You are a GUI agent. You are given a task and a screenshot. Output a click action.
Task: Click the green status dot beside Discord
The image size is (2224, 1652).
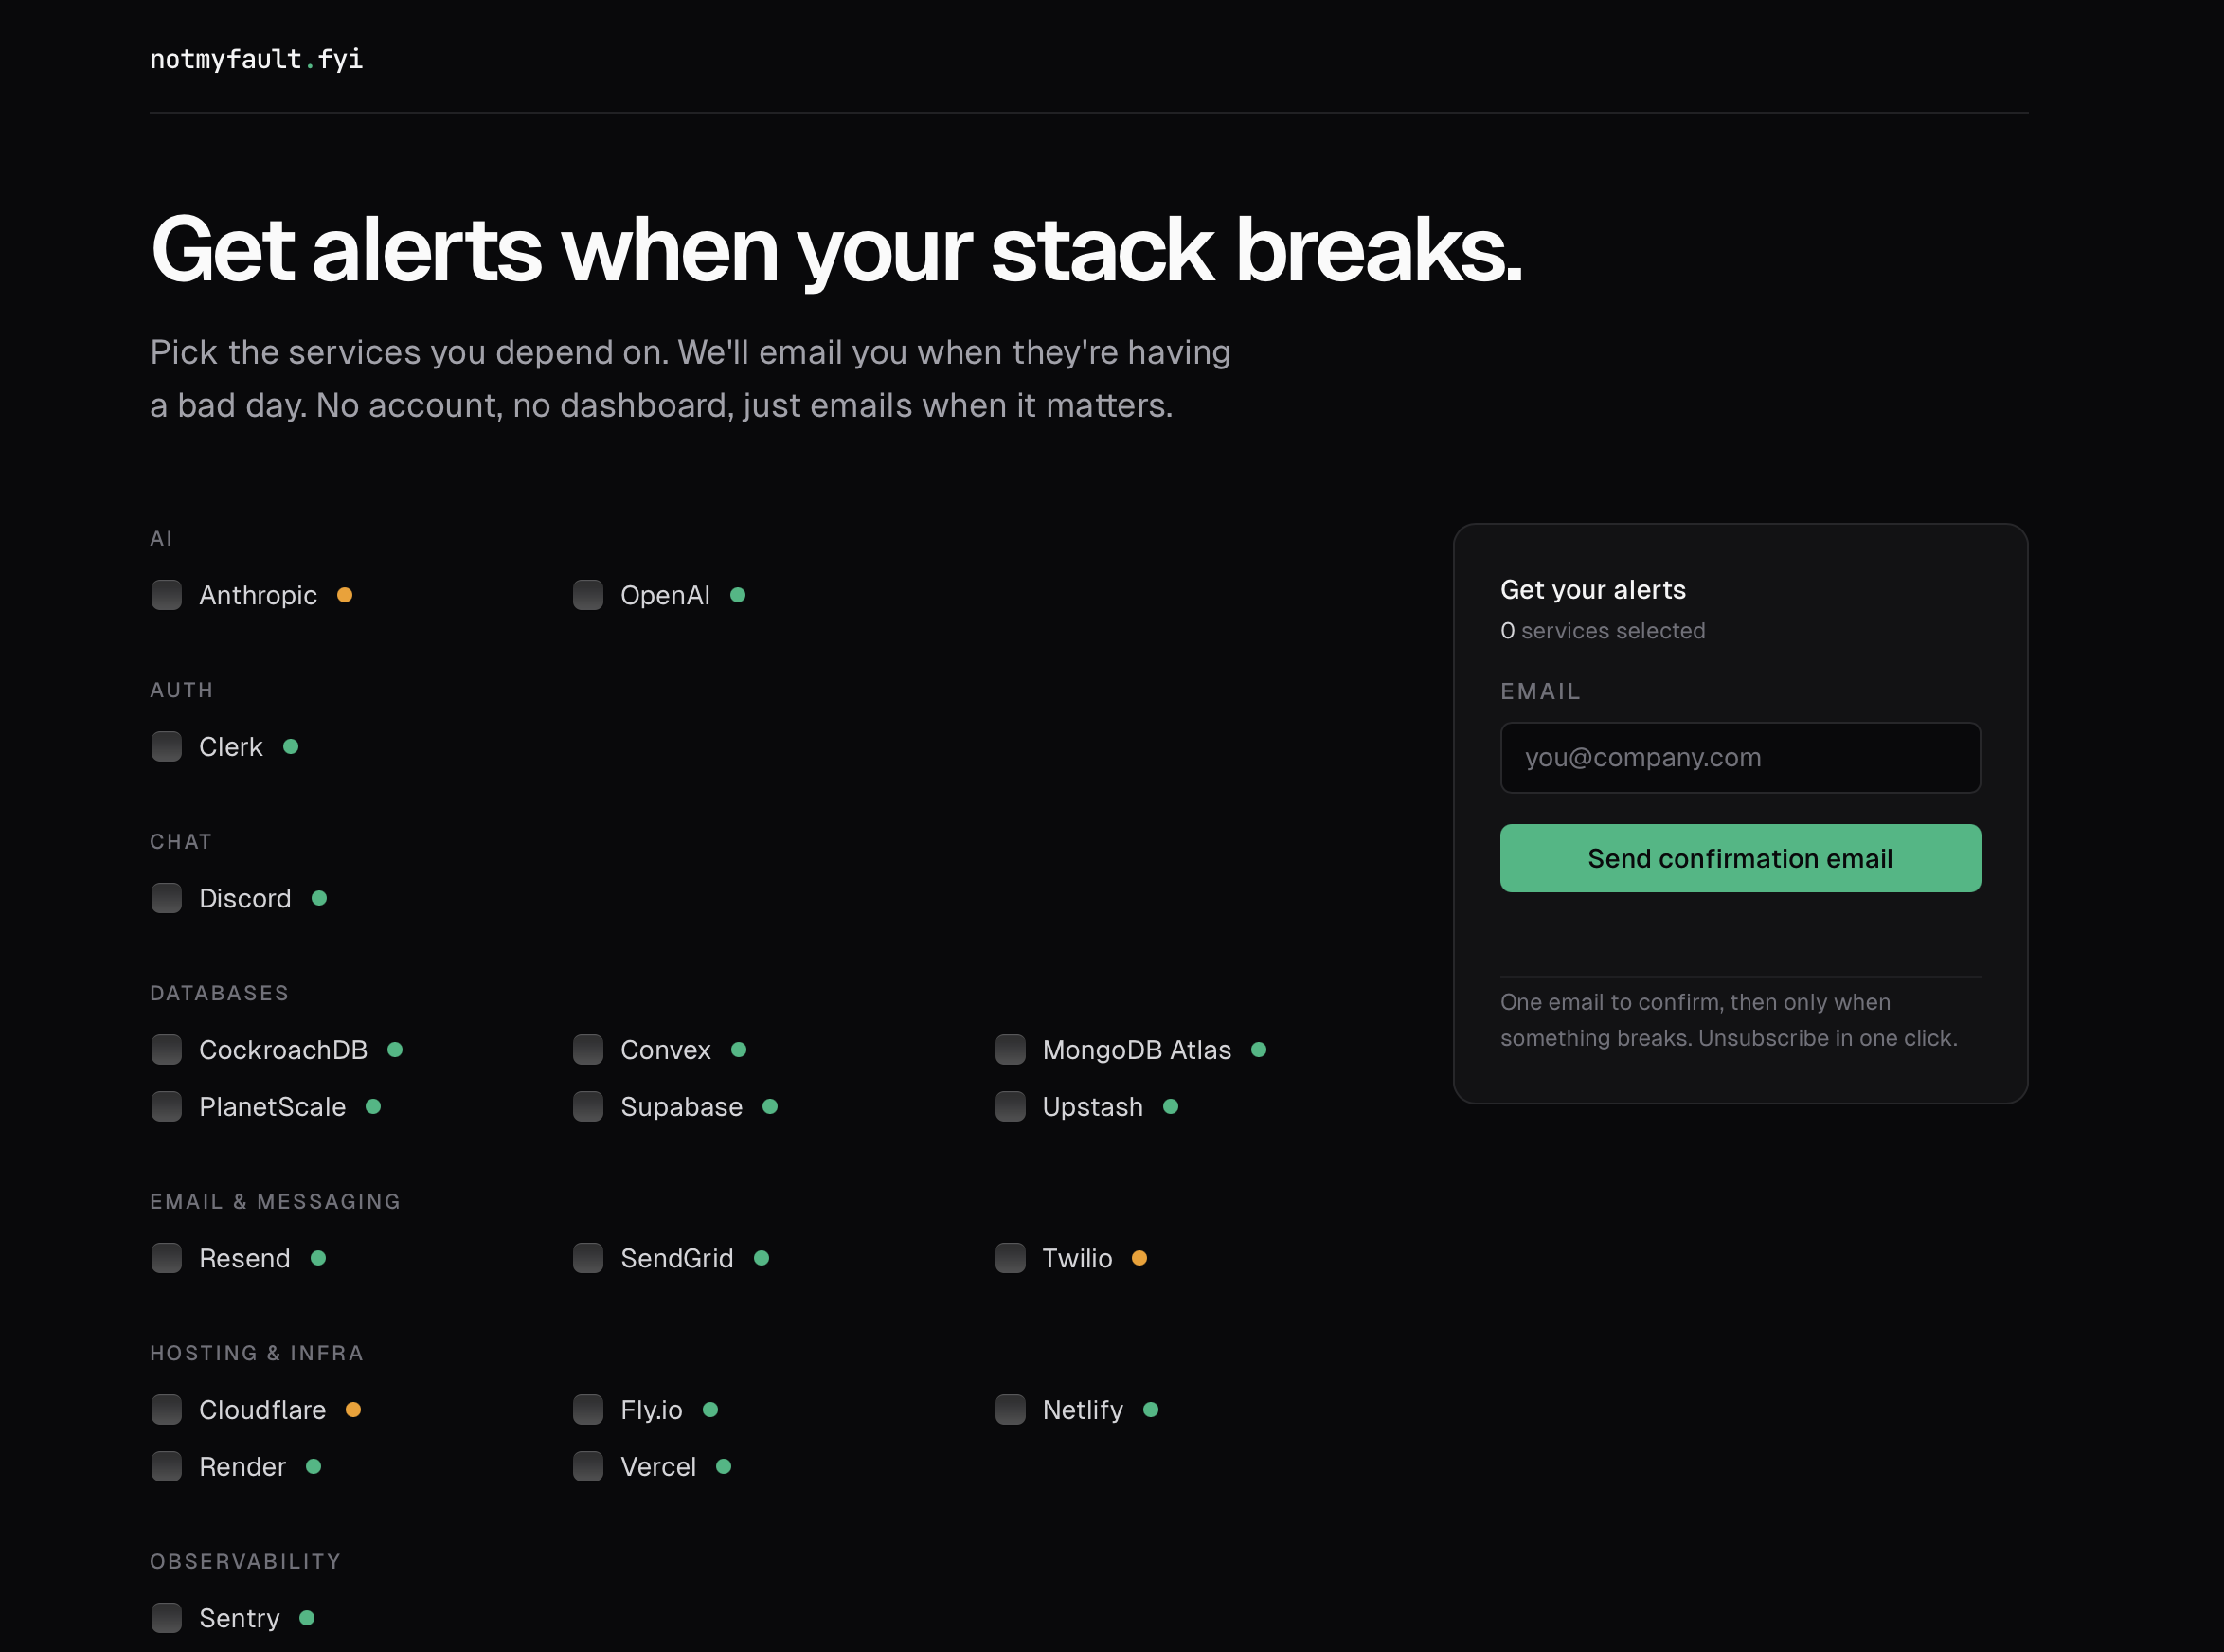tap(319, 898)
